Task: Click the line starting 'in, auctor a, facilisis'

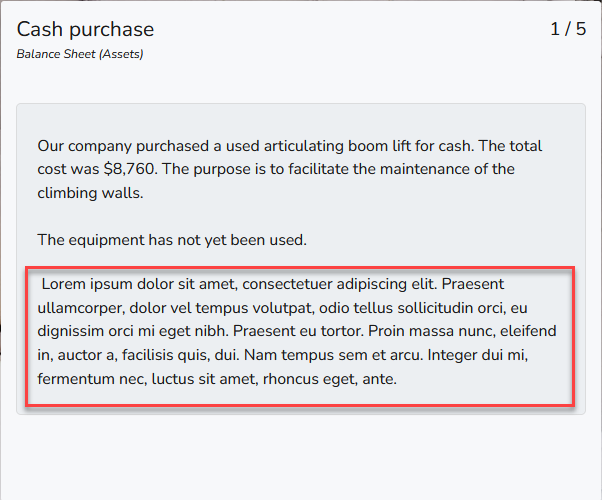Action: tap(282, 355)
